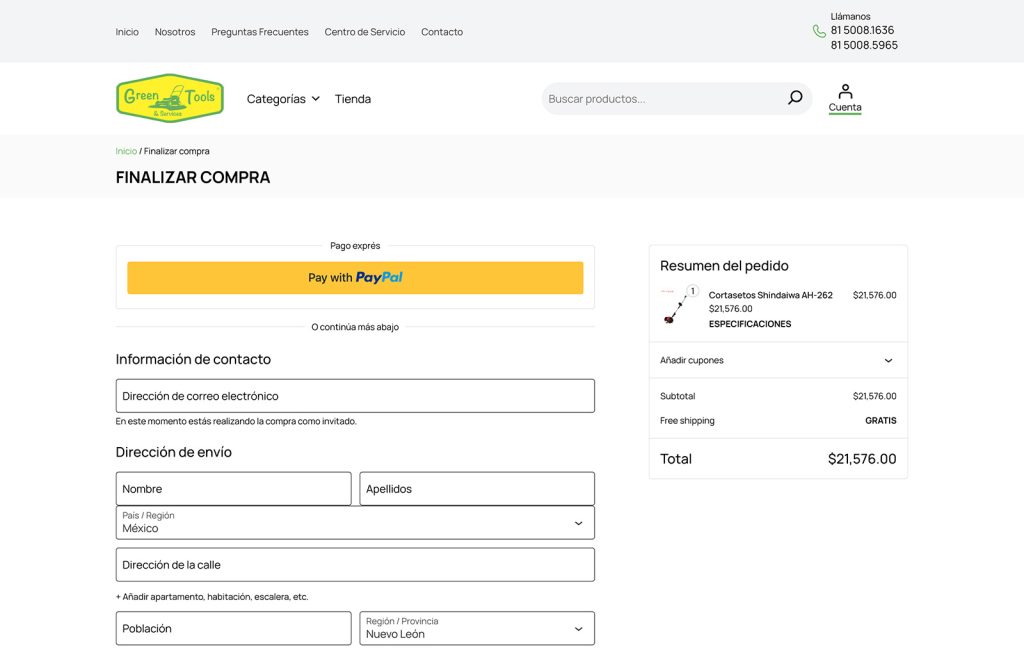
Task: Open the Centro de Servicio menu item
Action: tap(364, 31)
